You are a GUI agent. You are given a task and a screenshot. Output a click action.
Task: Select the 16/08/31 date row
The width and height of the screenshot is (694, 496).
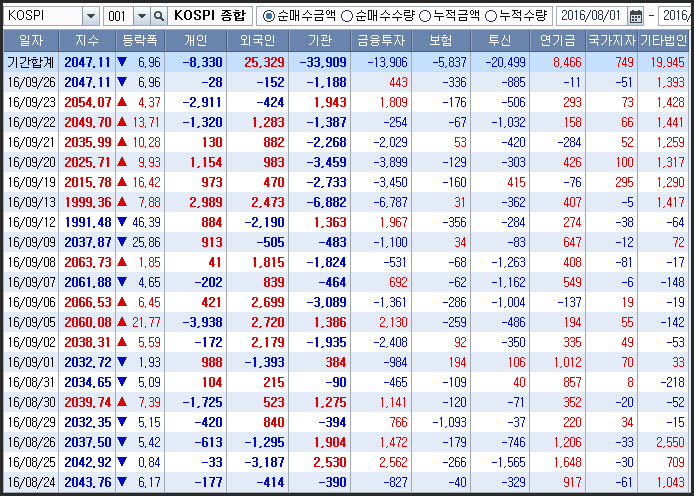[346, 382]
